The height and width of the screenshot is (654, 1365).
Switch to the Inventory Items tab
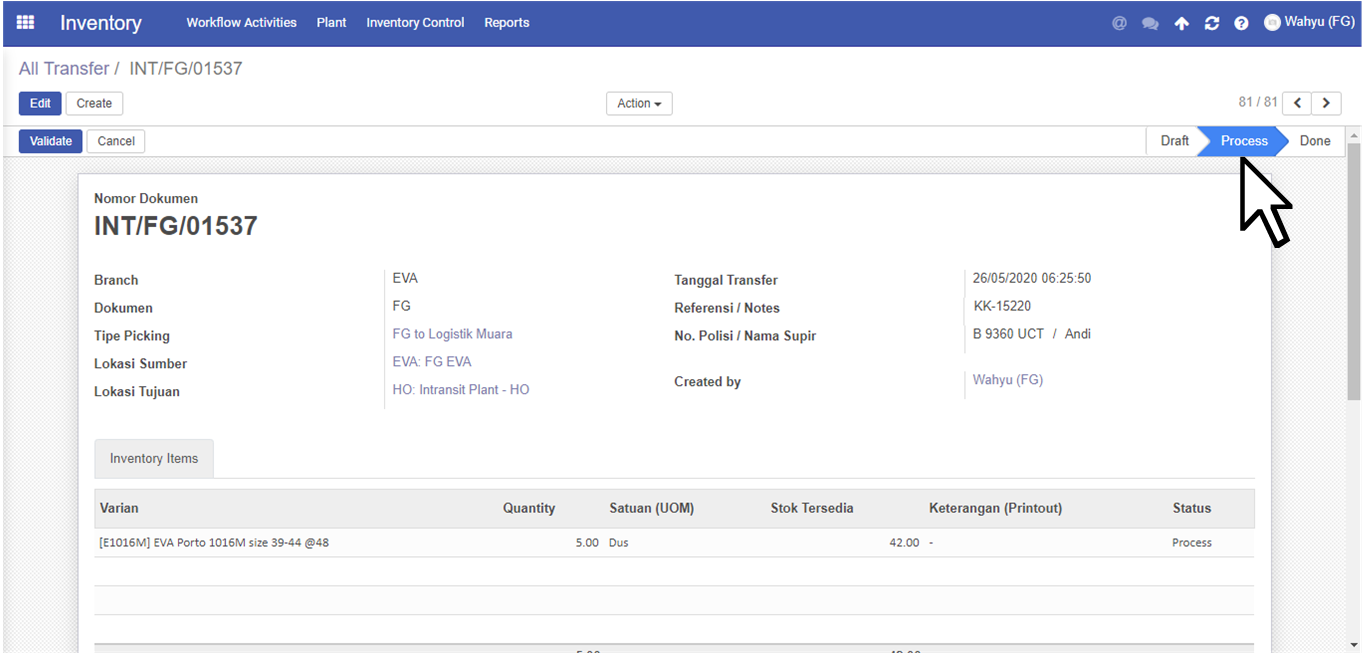tap(154, 458)
